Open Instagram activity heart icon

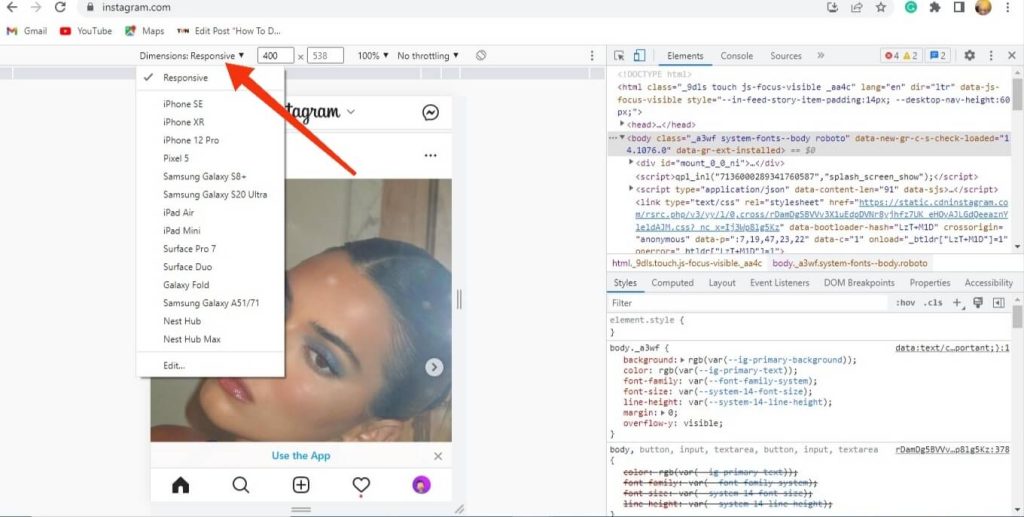click(361, 485)
